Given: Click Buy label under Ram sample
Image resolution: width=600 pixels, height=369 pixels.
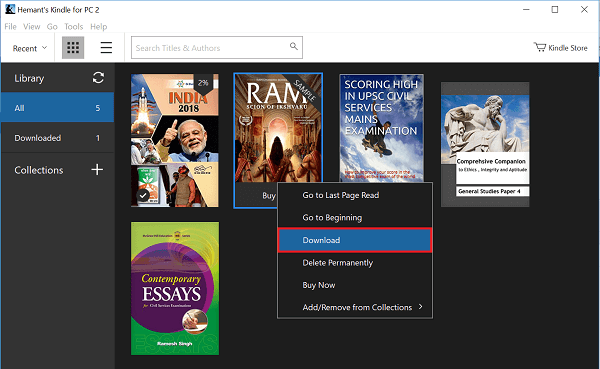Looking at the screenshot, I should [x=269, y=196].
